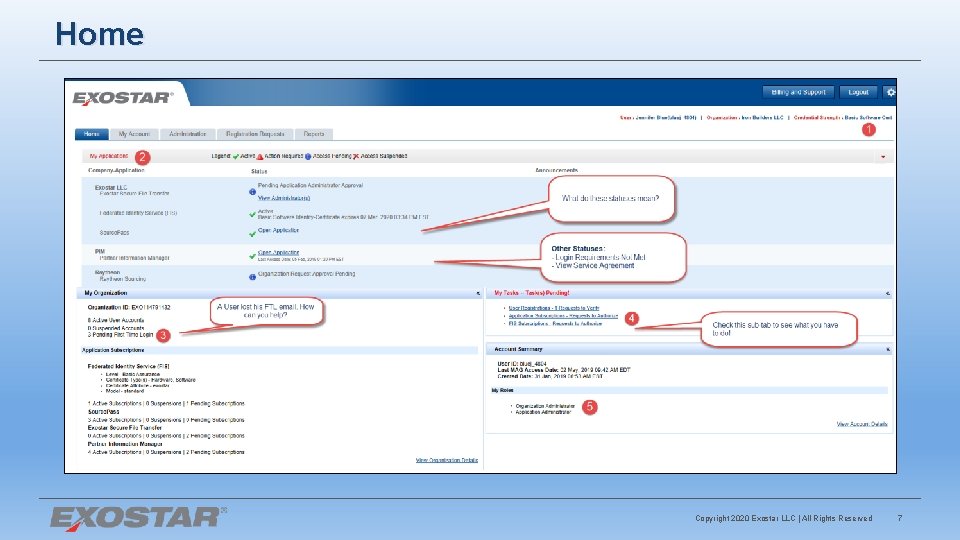Click the SourcePass application name in My Applications
This screenshot has width=960, height=540.
coord(114,233)
